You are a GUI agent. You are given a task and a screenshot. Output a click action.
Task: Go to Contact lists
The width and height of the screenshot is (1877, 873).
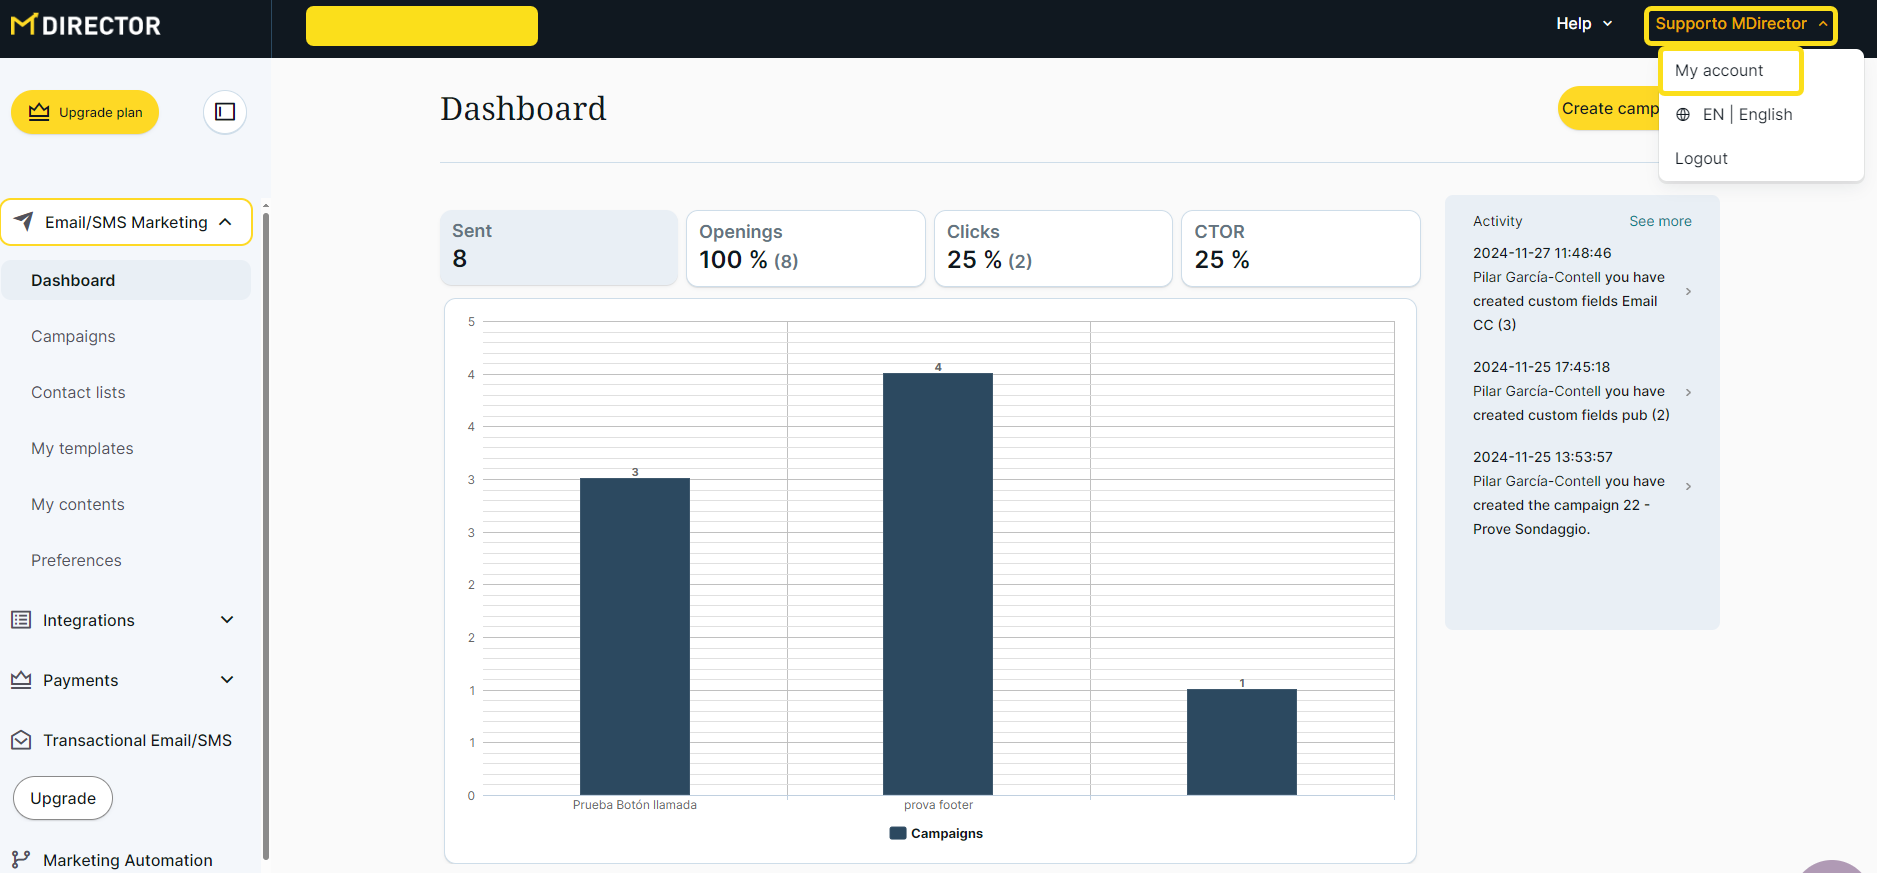pyautogui.click(x=78, y=392)
